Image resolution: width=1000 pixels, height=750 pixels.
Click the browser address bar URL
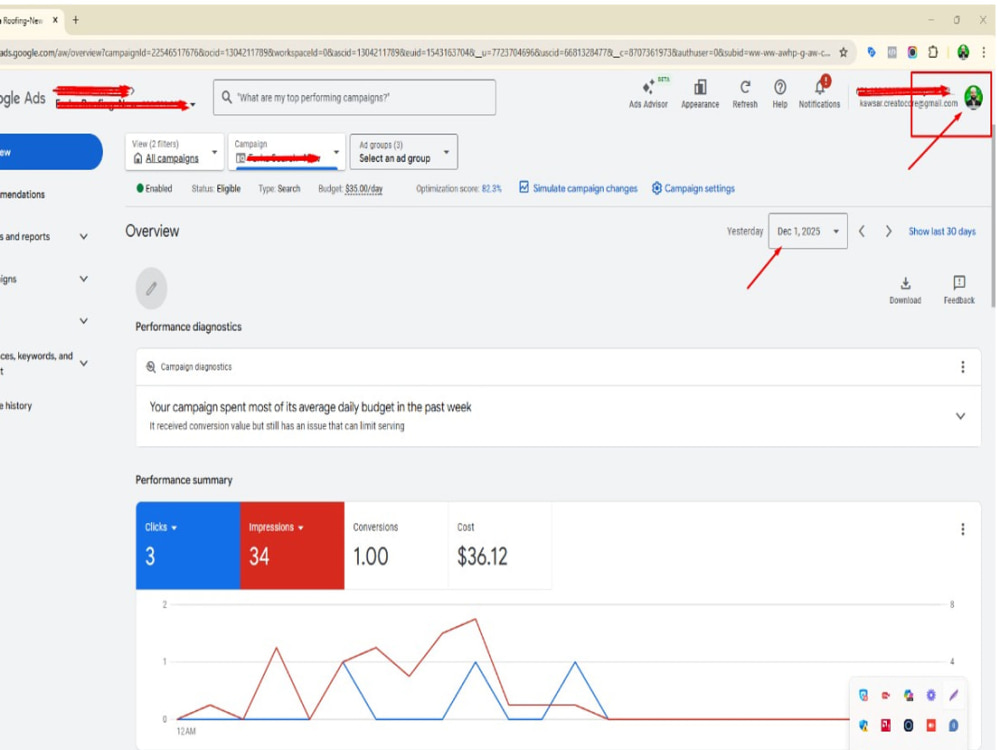click(415, 53)
